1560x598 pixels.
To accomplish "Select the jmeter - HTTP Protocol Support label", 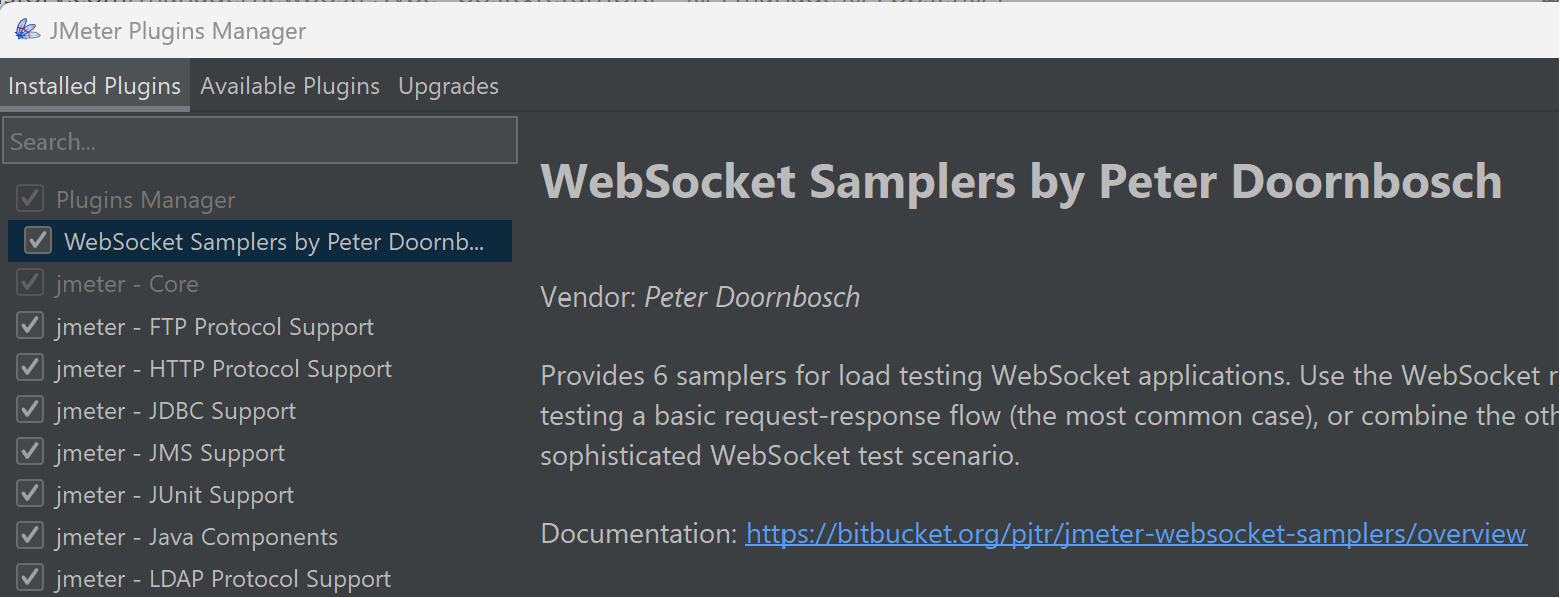I will [224, 369].
